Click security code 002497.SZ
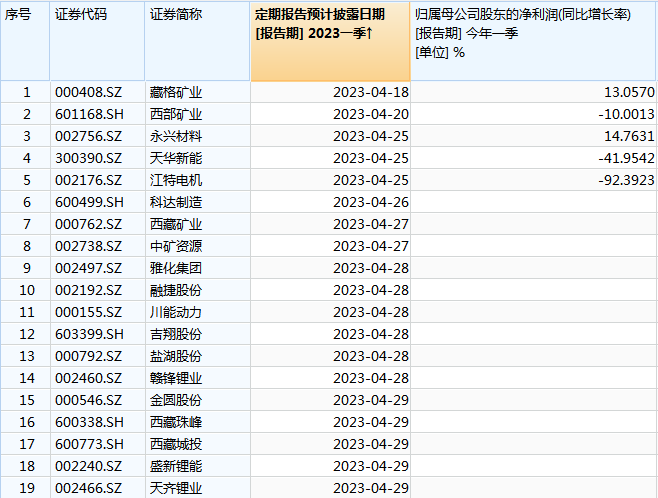The width and height of the screenshot is (658, 498). pos(89,268)
